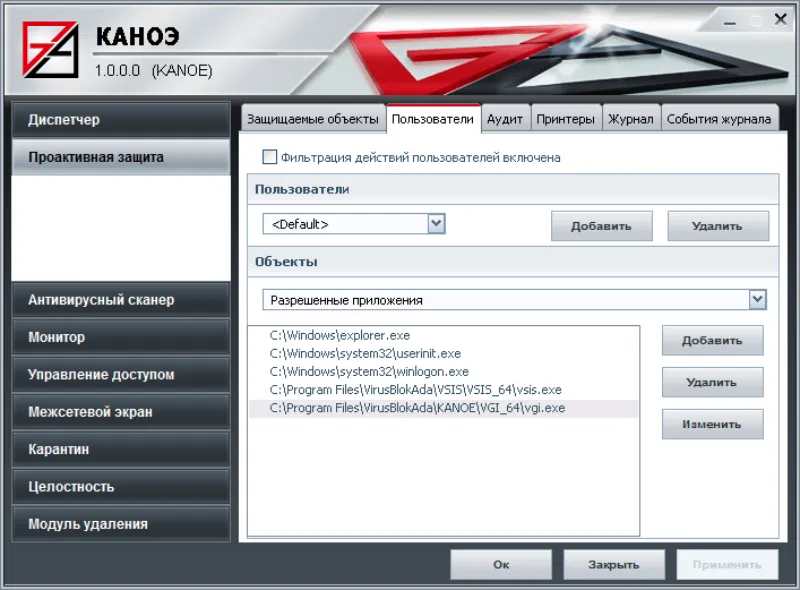Select Проактивная защита in sidebar
The image size is (800, 590).
121,157
